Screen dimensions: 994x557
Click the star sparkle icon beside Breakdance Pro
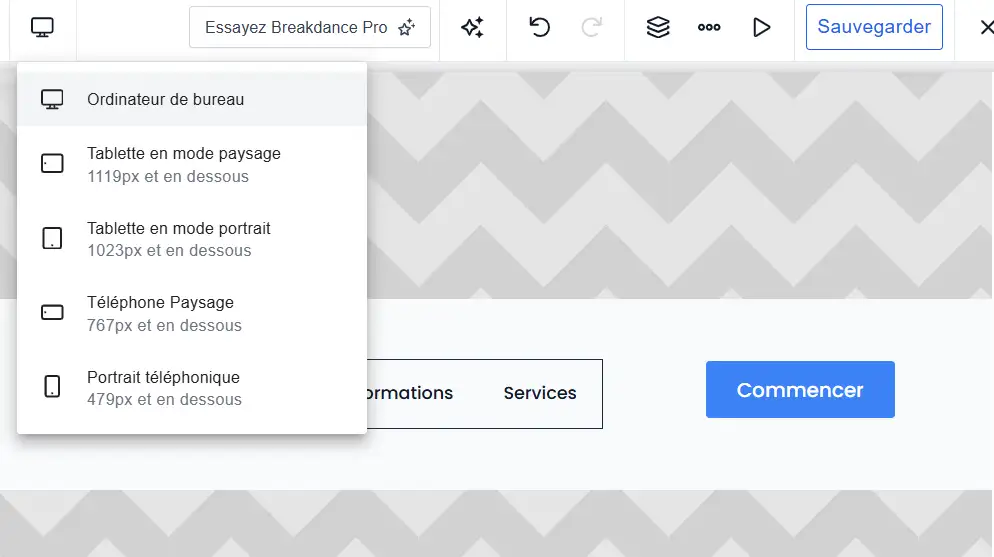pos(406,27)
